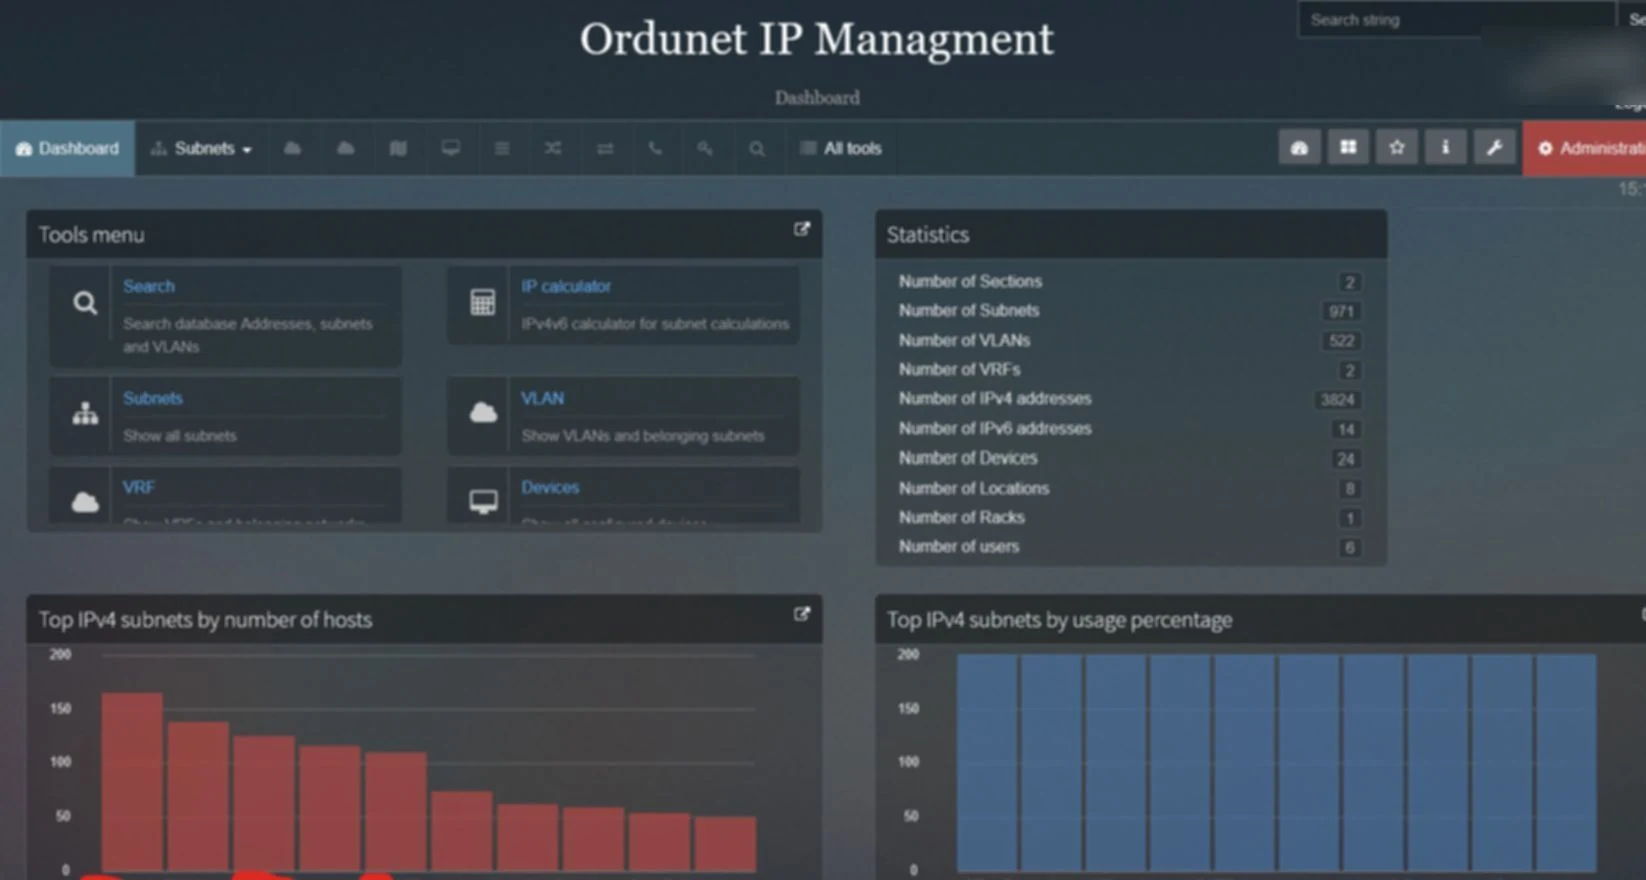Open the VLAN link in Tools menu

[543, 398]
